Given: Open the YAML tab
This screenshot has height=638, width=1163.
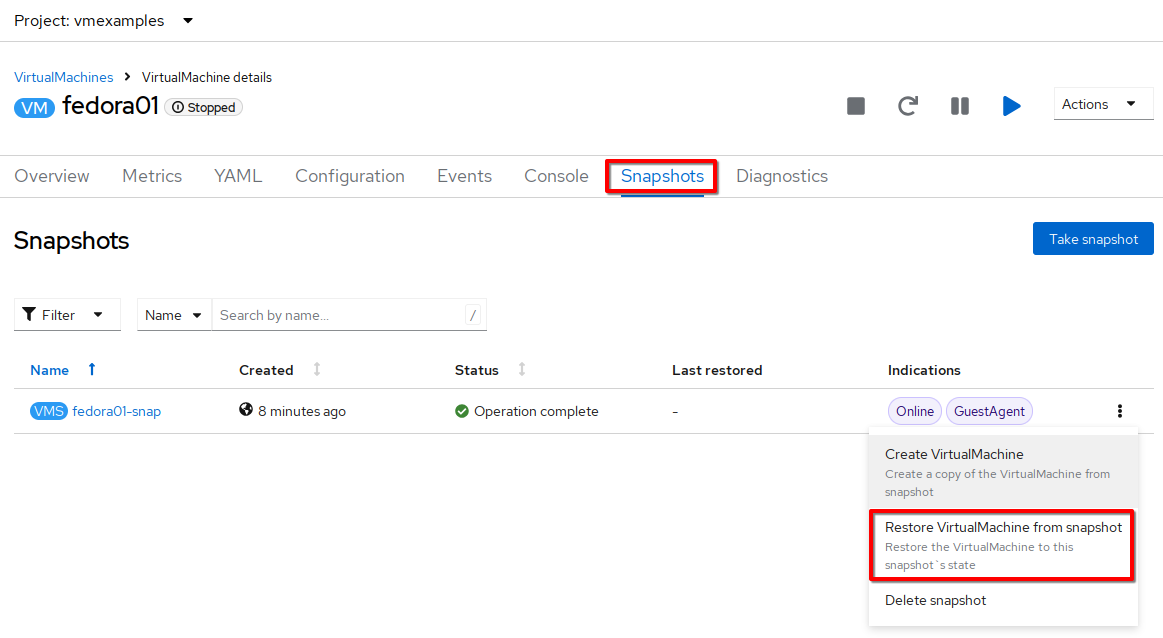Looking at the screenshot, I should [x=238, y=176].
